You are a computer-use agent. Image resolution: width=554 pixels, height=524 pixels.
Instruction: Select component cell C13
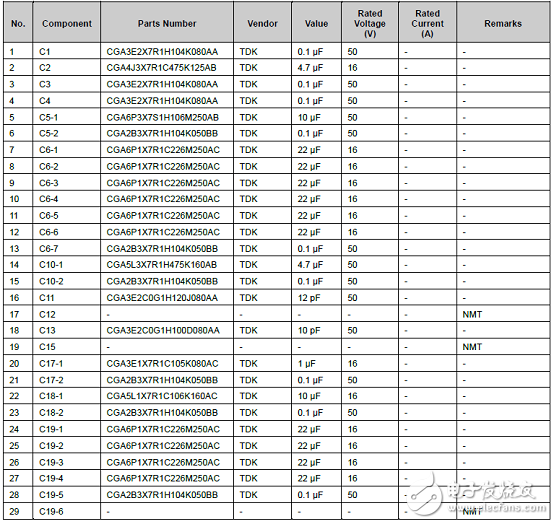67,330
